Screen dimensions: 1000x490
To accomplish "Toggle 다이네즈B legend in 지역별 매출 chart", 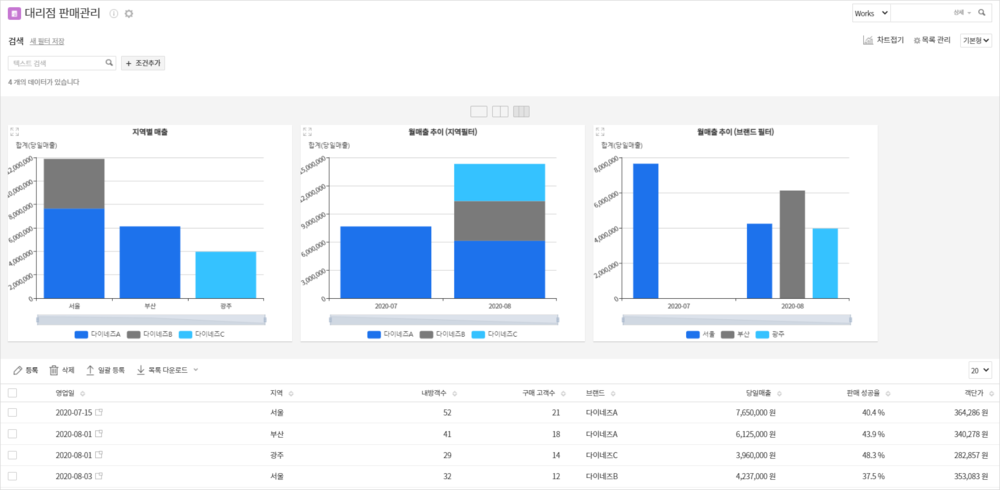I will 150,334.
